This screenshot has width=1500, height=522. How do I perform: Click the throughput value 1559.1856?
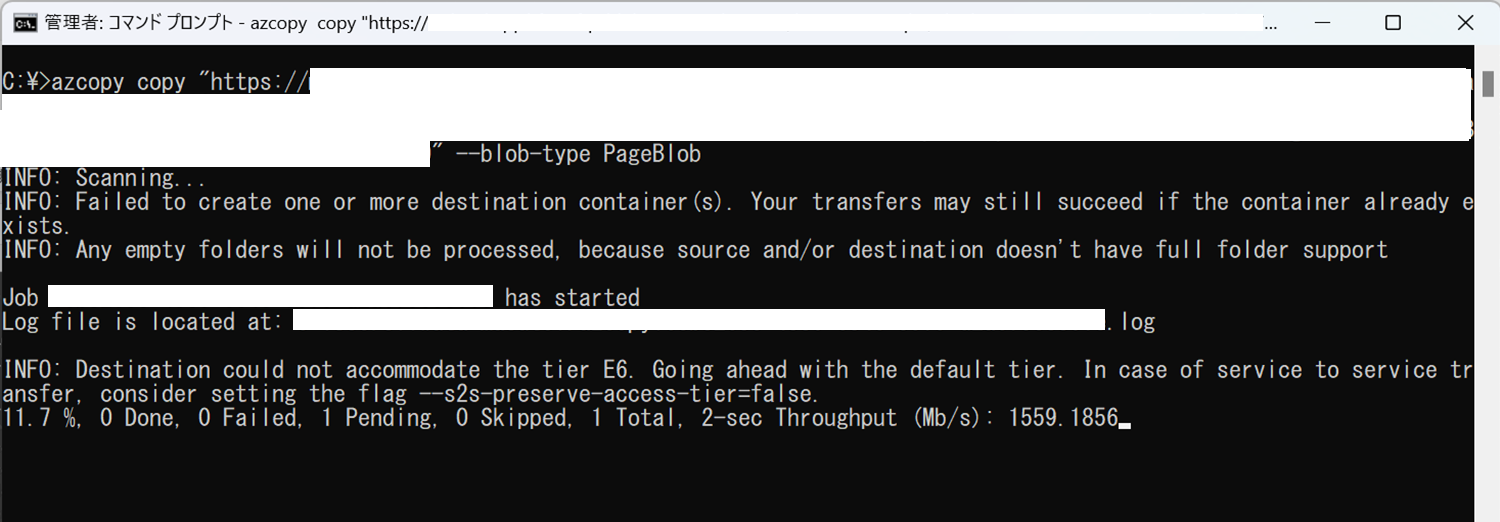click(x=1063, y=417)
